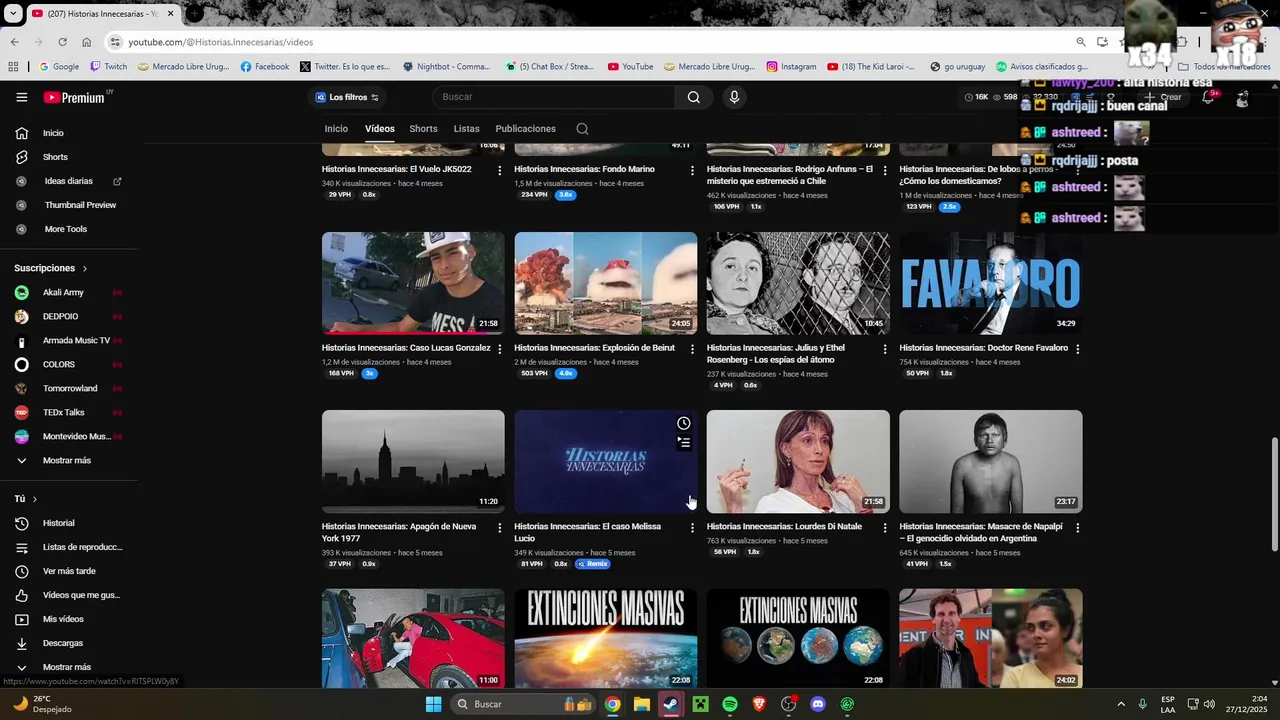The height and width of the screenshot is (720, 1280).
Task: Open File Explorer from the taskbar
Action: point(642,704)
